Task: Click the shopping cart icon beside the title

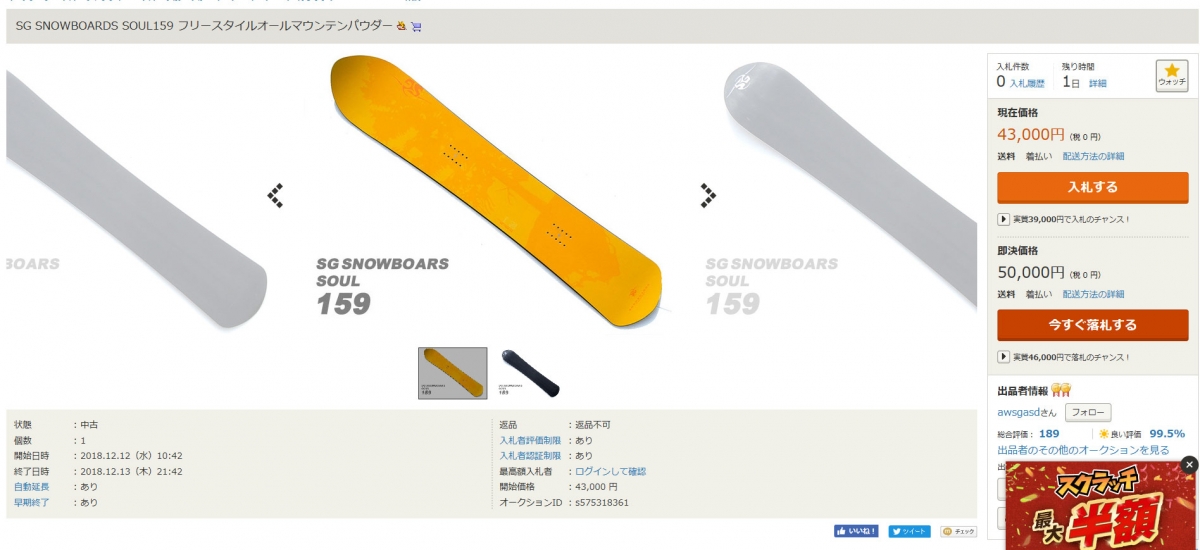Action: (416, 26)
